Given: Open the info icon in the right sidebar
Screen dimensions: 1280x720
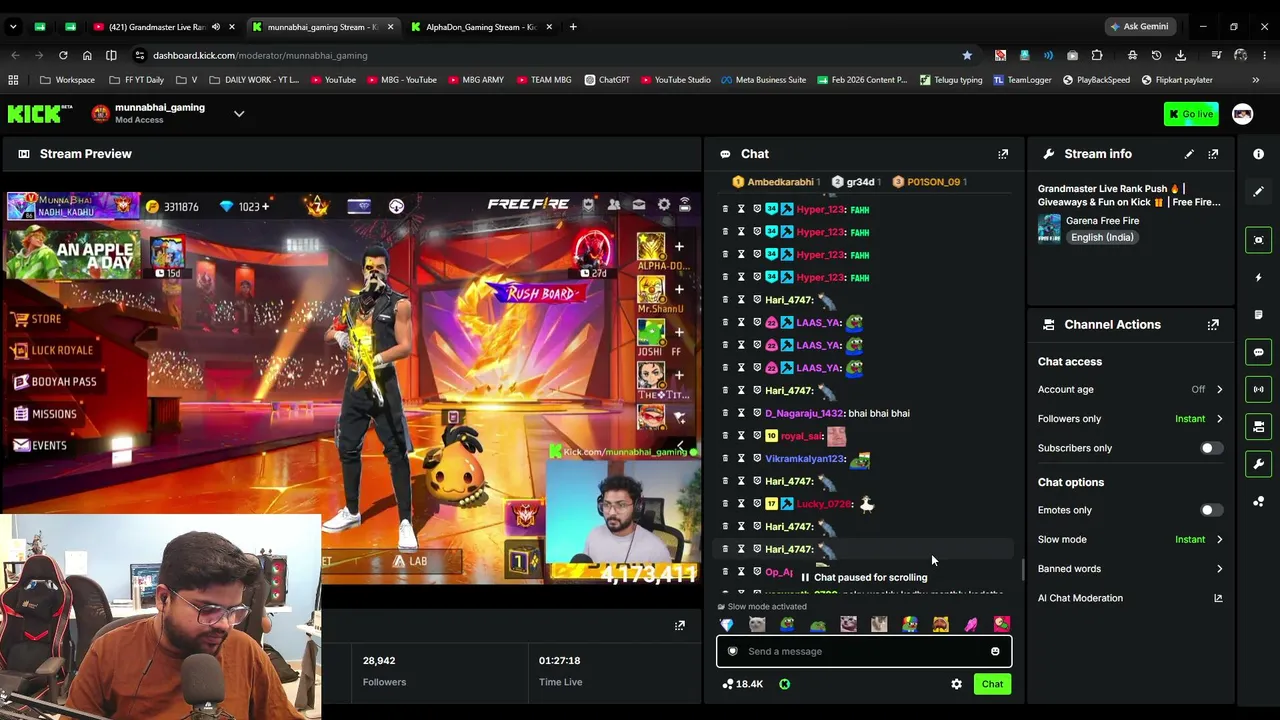Looking at the screenshot, I should pos(1258,154).
